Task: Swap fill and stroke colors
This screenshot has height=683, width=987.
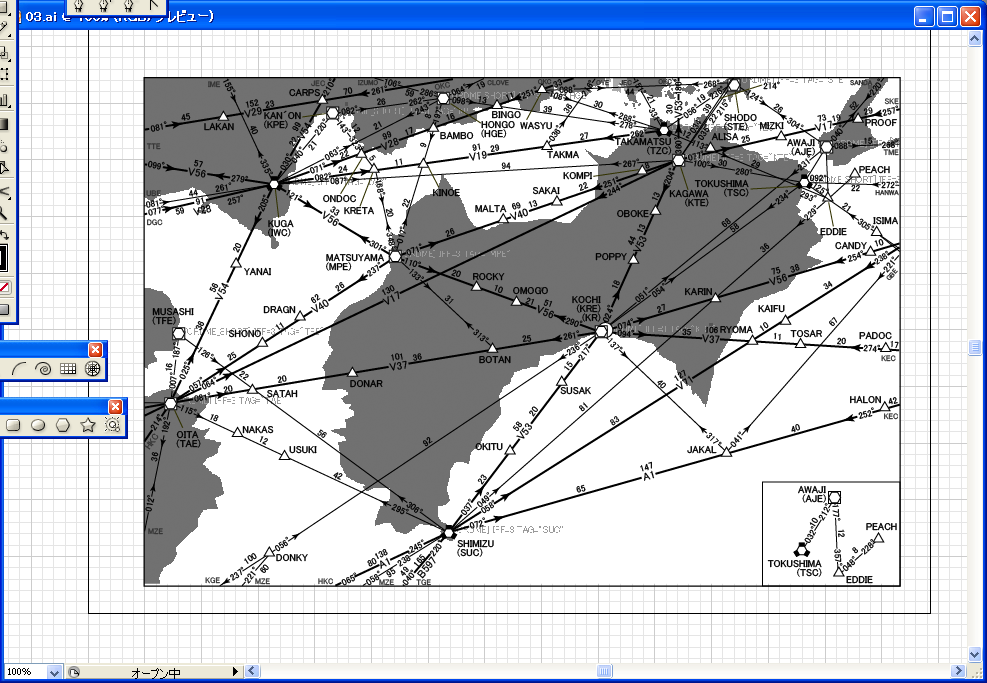Action: [x=4, y=235]
